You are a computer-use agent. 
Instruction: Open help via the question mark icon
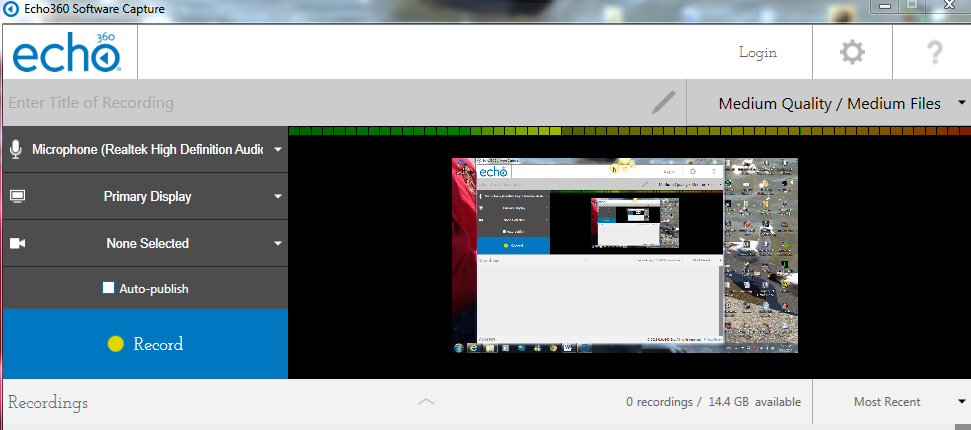pyautogui.click(x=934, y=53)
